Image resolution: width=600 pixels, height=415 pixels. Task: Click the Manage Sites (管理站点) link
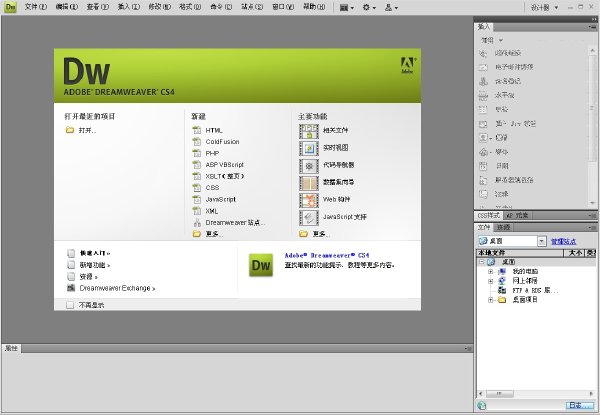[x=563, y=241]
